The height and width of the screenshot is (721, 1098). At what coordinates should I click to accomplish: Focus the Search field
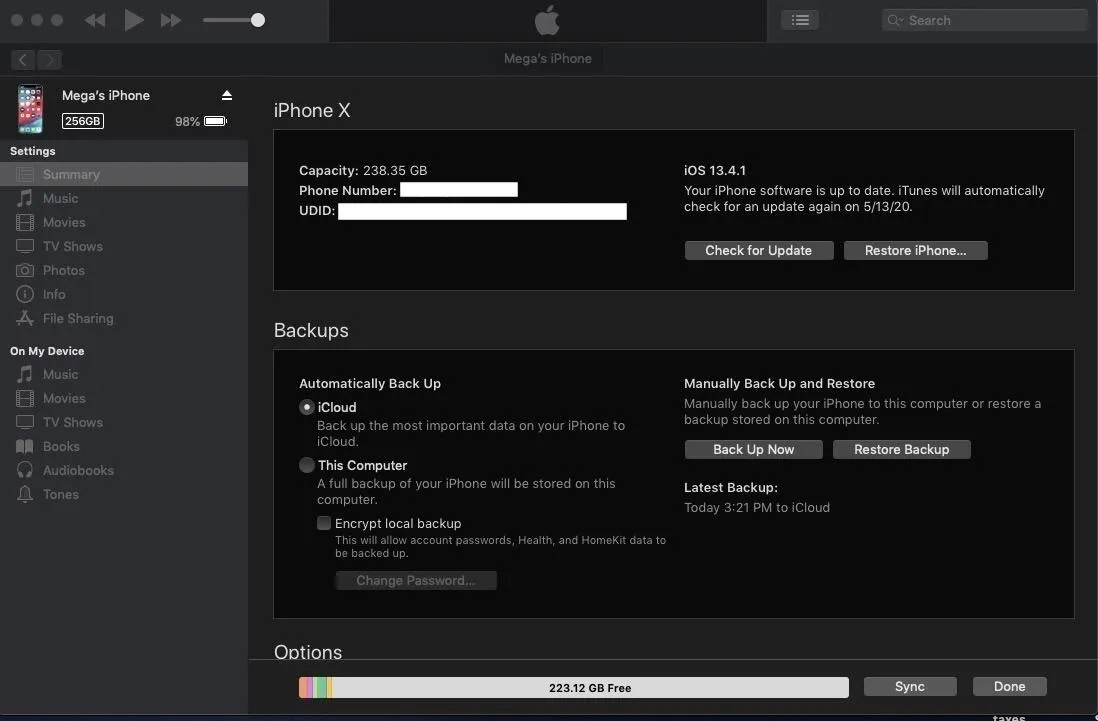coord(984,20)
